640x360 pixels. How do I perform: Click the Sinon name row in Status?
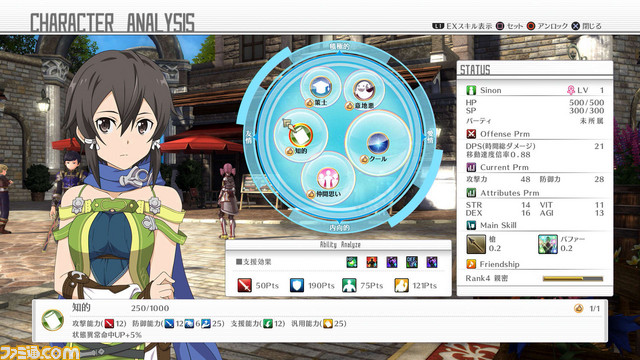pyautogui.click(x=535, y=90)
